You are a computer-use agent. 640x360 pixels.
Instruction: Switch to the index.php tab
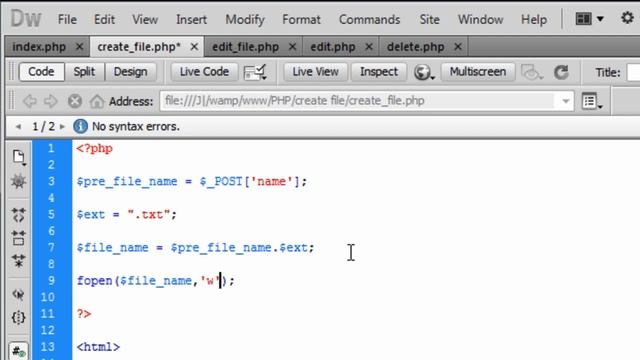[x=39, y=47]
